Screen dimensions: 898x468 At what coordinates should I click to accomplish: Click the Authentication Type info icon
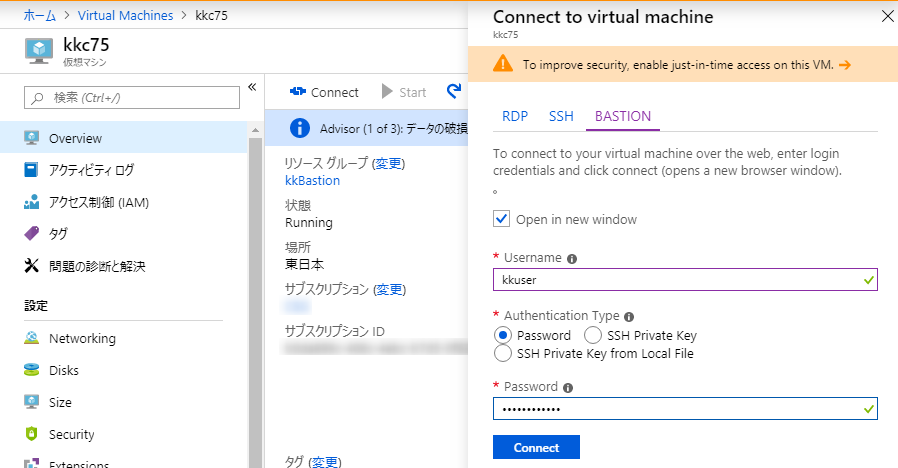pyautogui.click(x=629, y=317)
